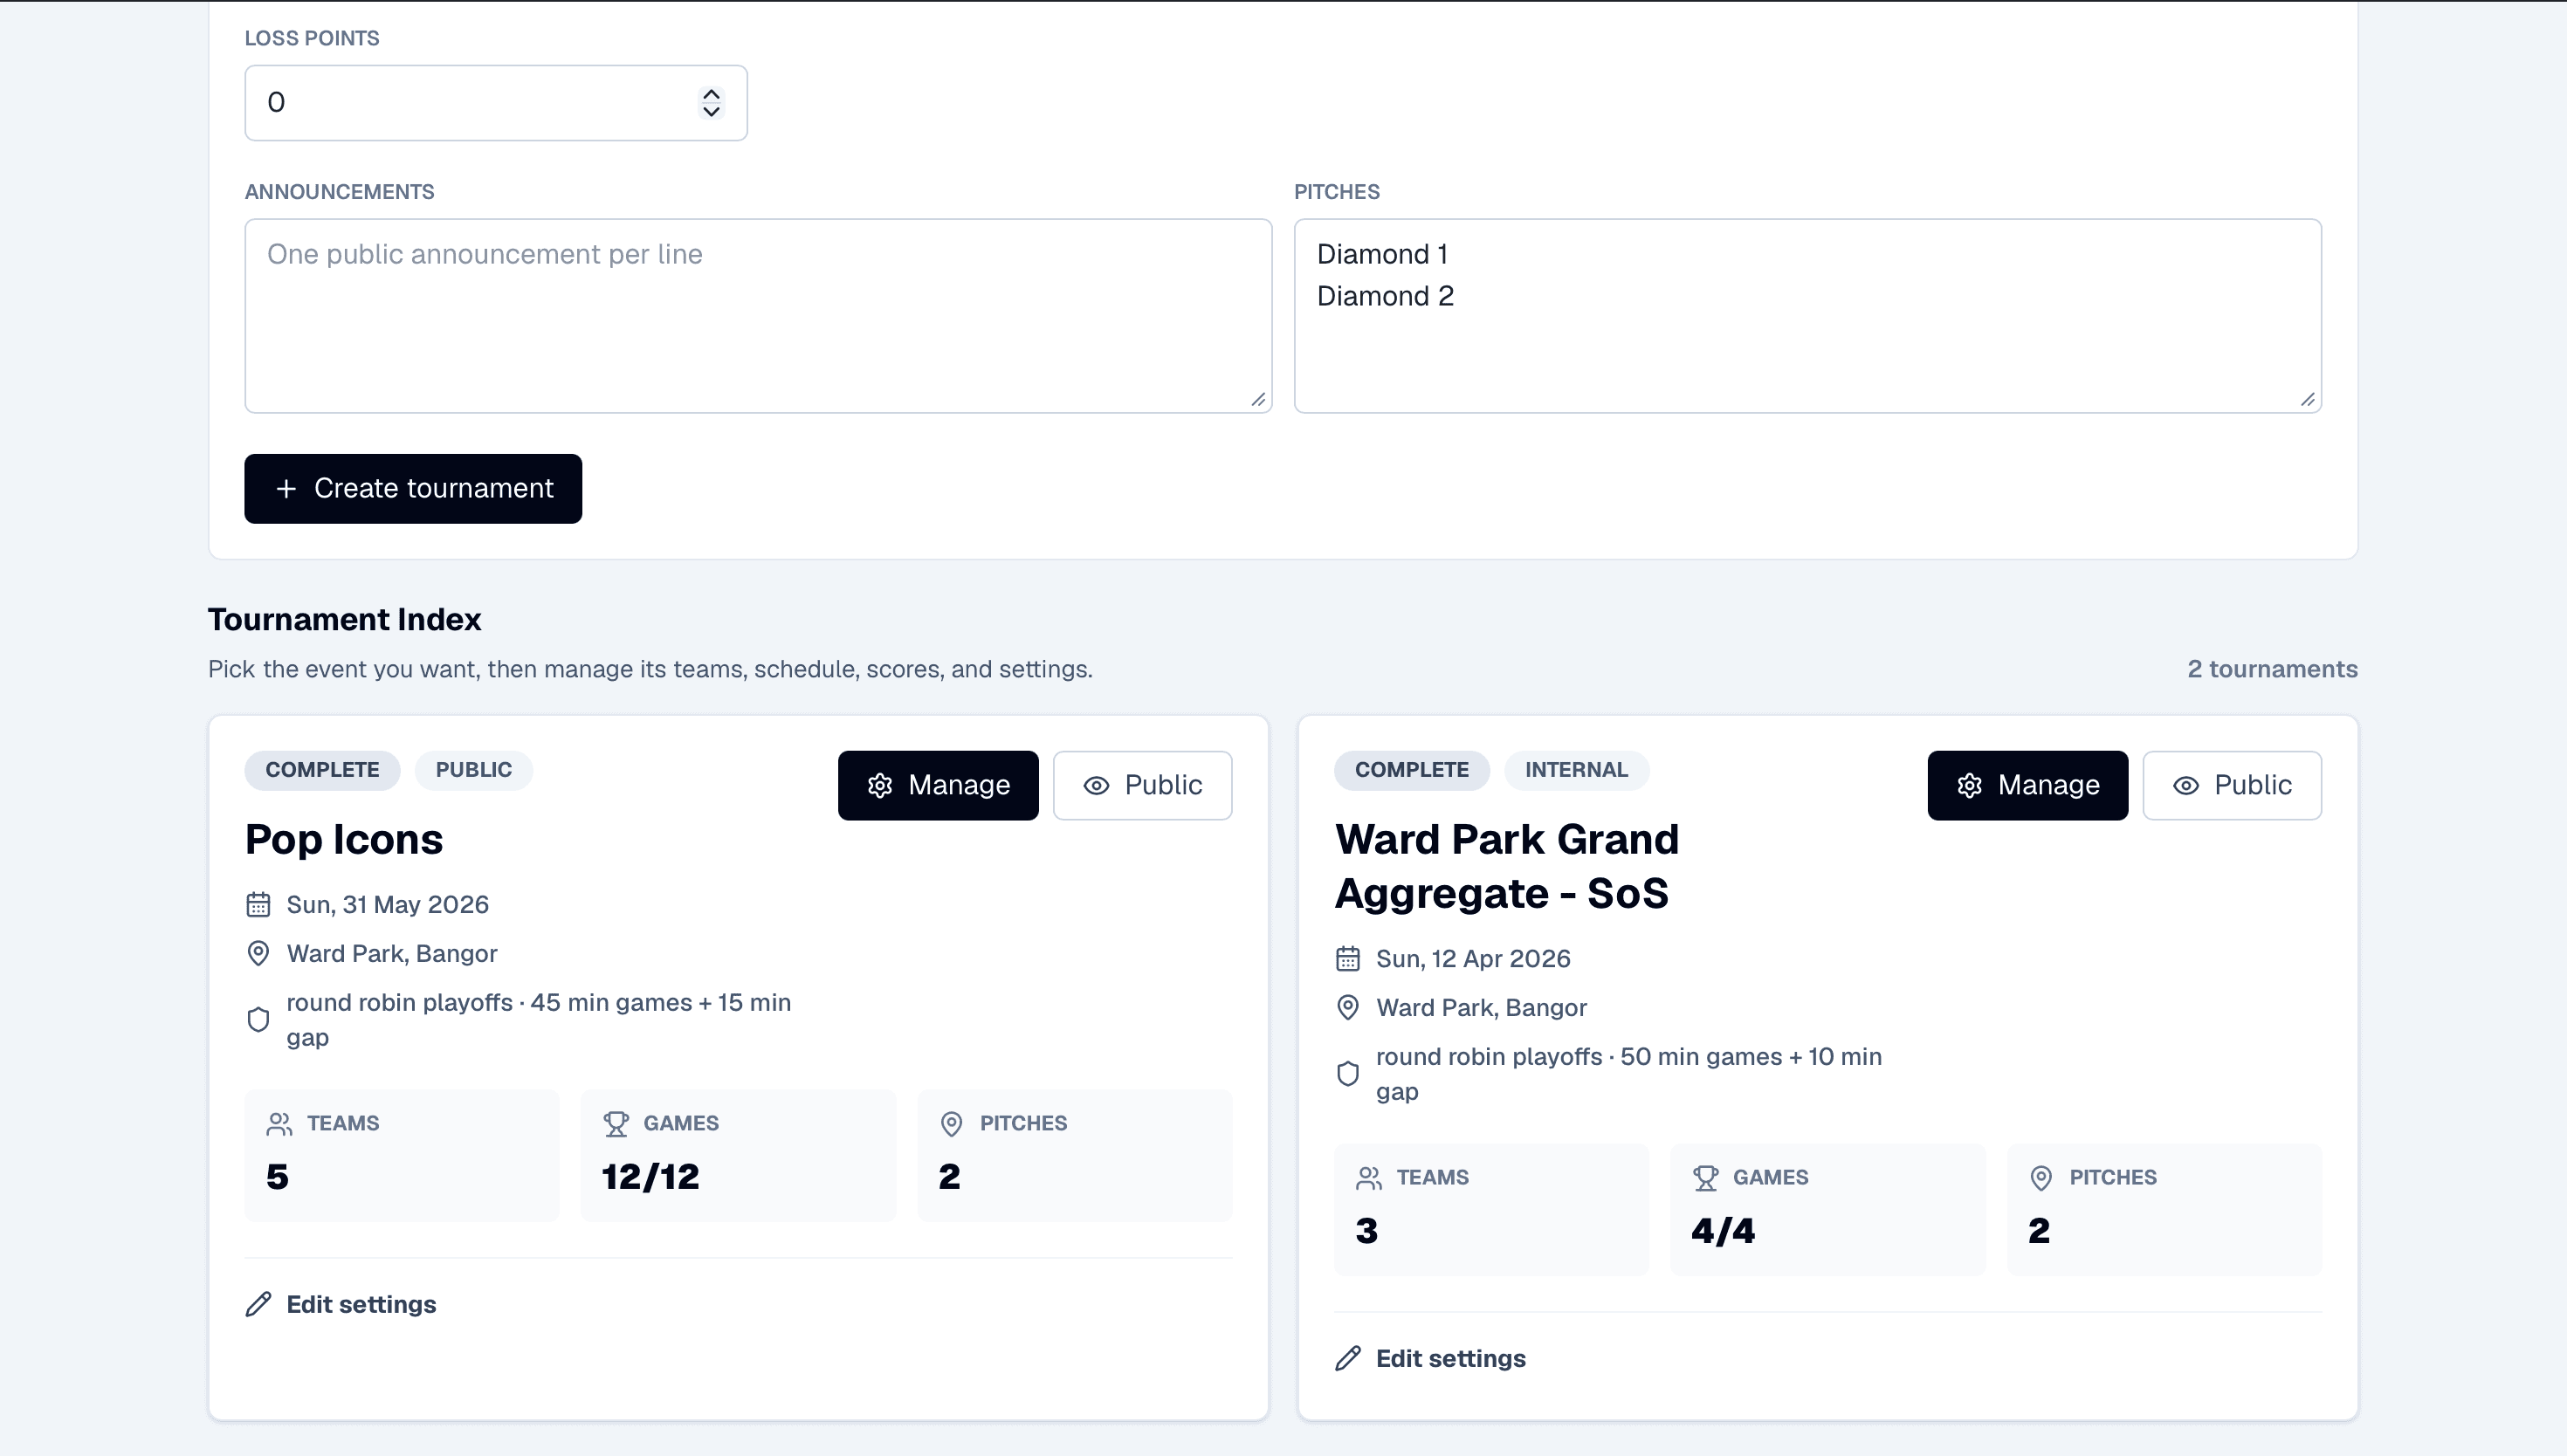2567x1456 pixels.
Task: Click inside the Pitches text area
Action: (1807, 316)
